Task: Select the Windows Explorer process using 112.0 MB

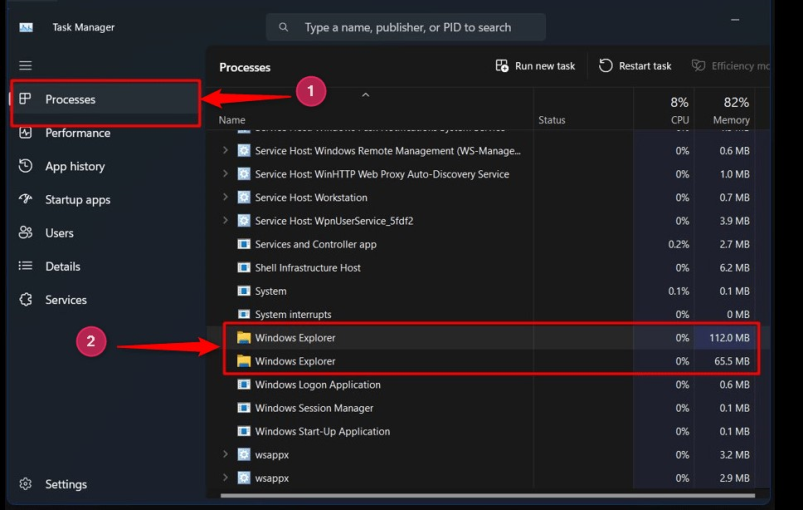Action: 295,338
